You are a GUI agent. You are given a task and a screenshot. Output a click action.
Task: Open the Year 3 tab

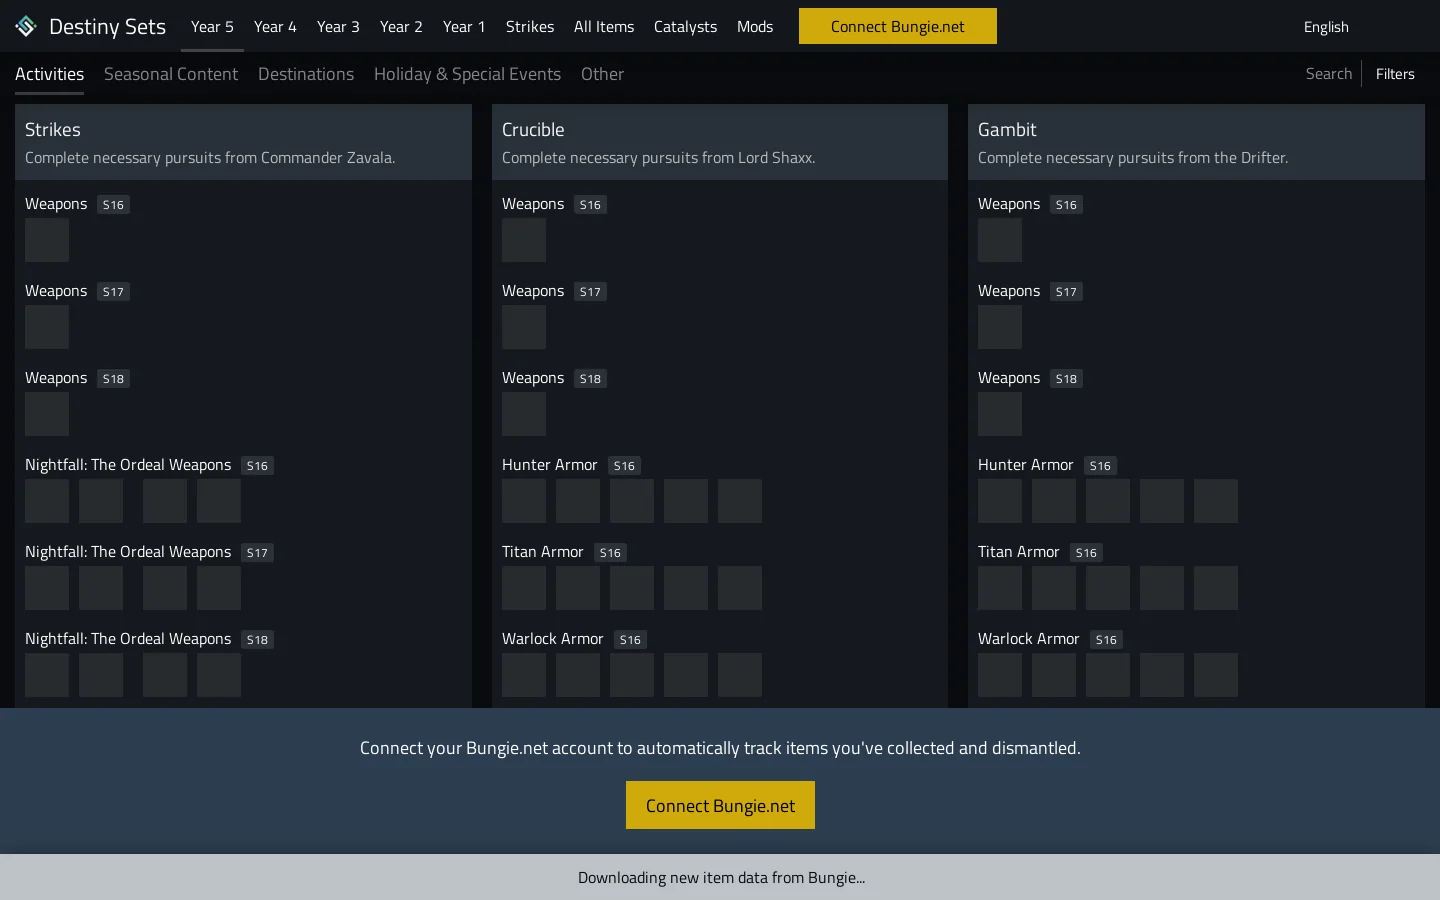pos(338,26)
